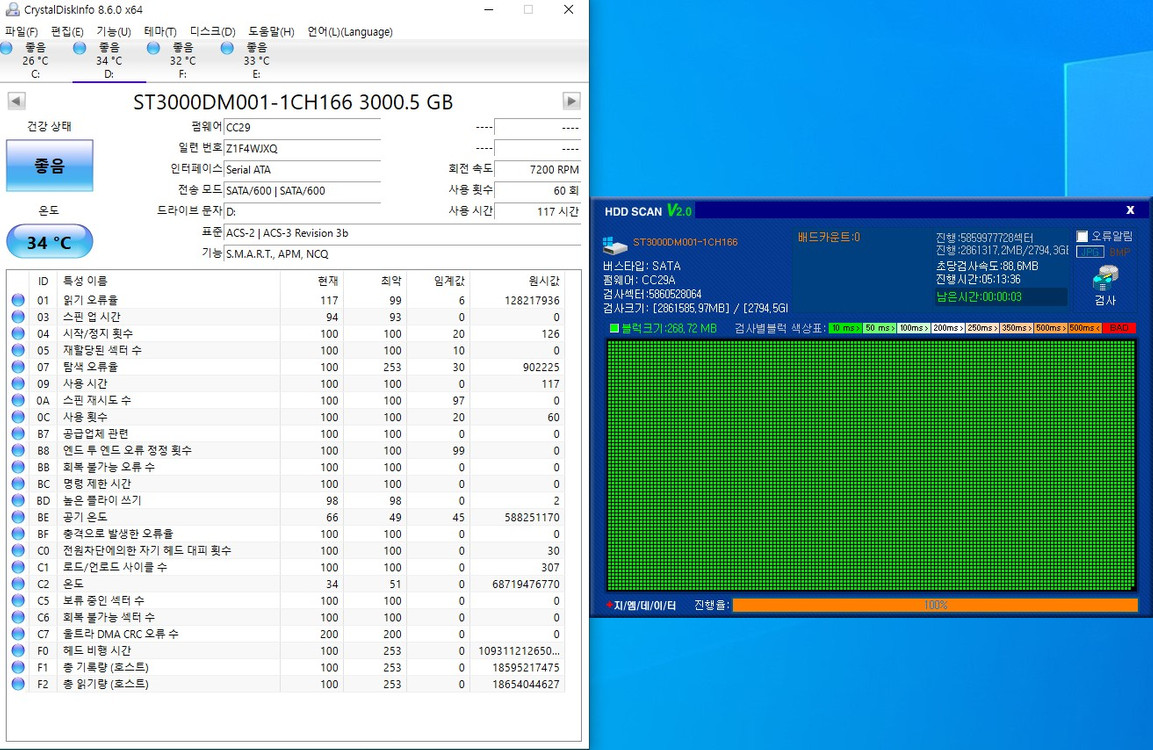Image resolution: width=1153 pixels, height=750 pixels.
Task: Click the status orb of attribute 01 읽기 오류율
Action: [x=18, y=300]
